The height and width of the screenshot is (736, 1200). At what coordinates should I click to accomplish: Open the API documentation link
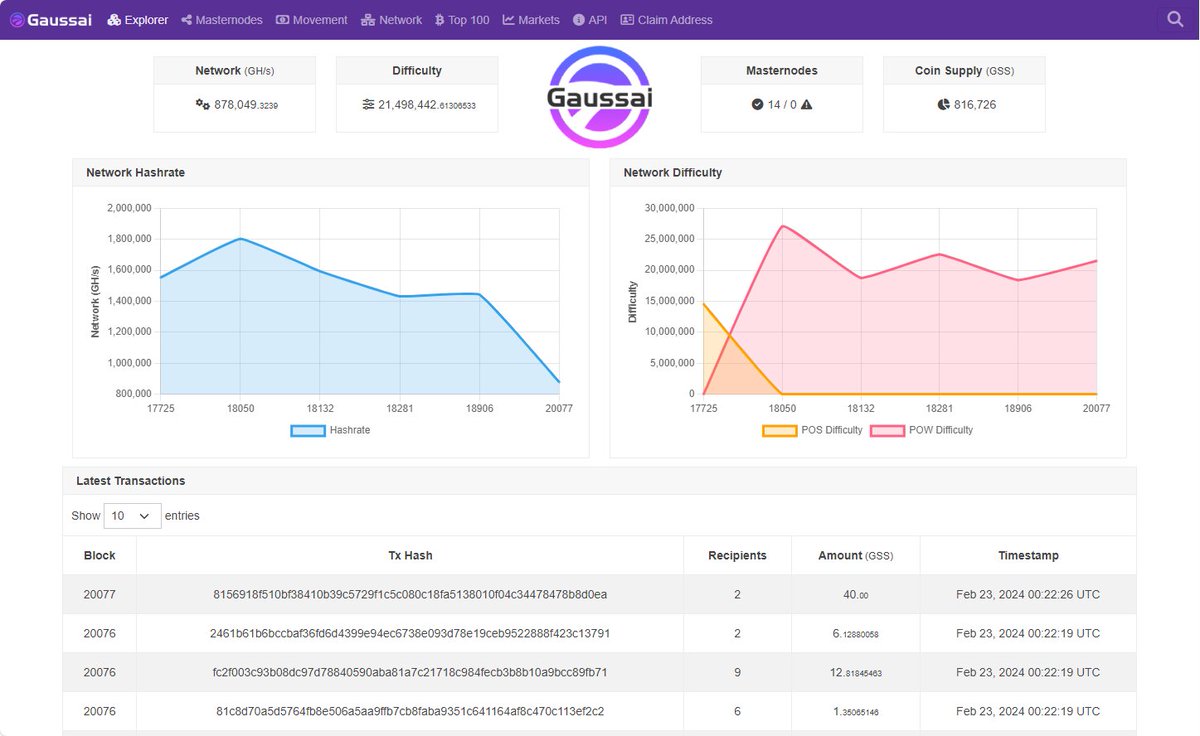coord(590,20)
